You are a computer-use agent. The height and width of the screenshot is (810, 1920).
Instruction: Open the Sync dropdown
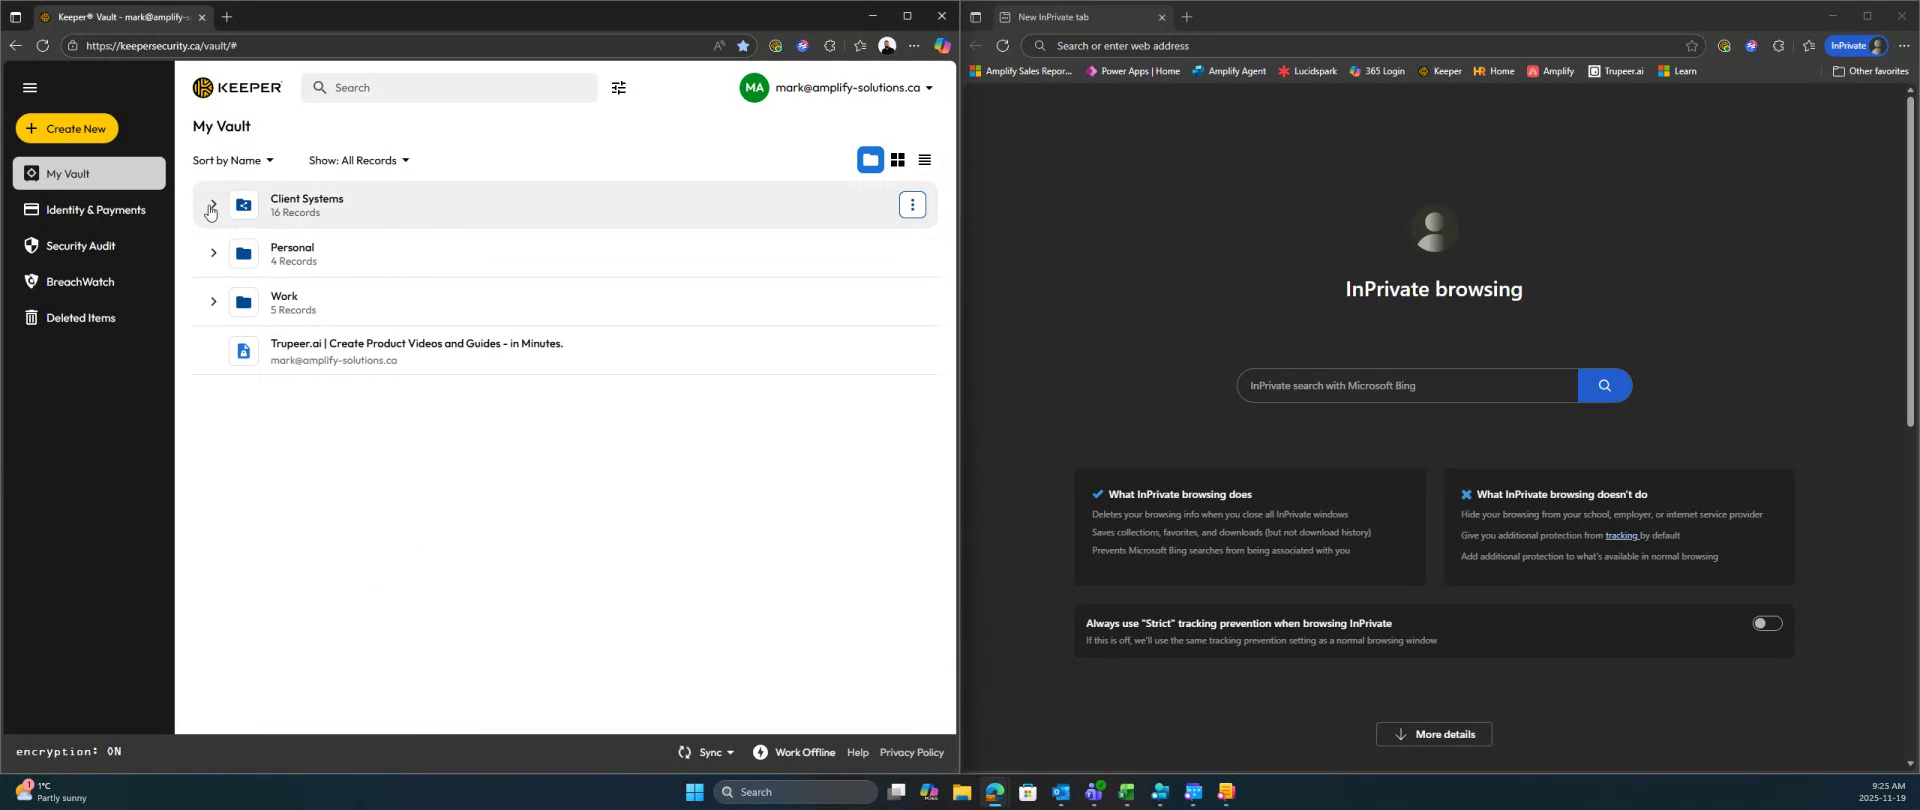[706, 753]
